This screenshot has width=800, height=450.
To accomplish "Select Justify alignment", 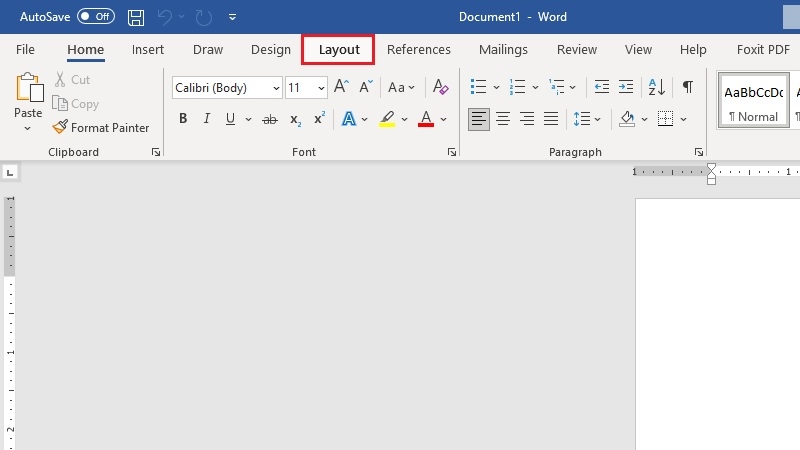I will tap(551, 119).
